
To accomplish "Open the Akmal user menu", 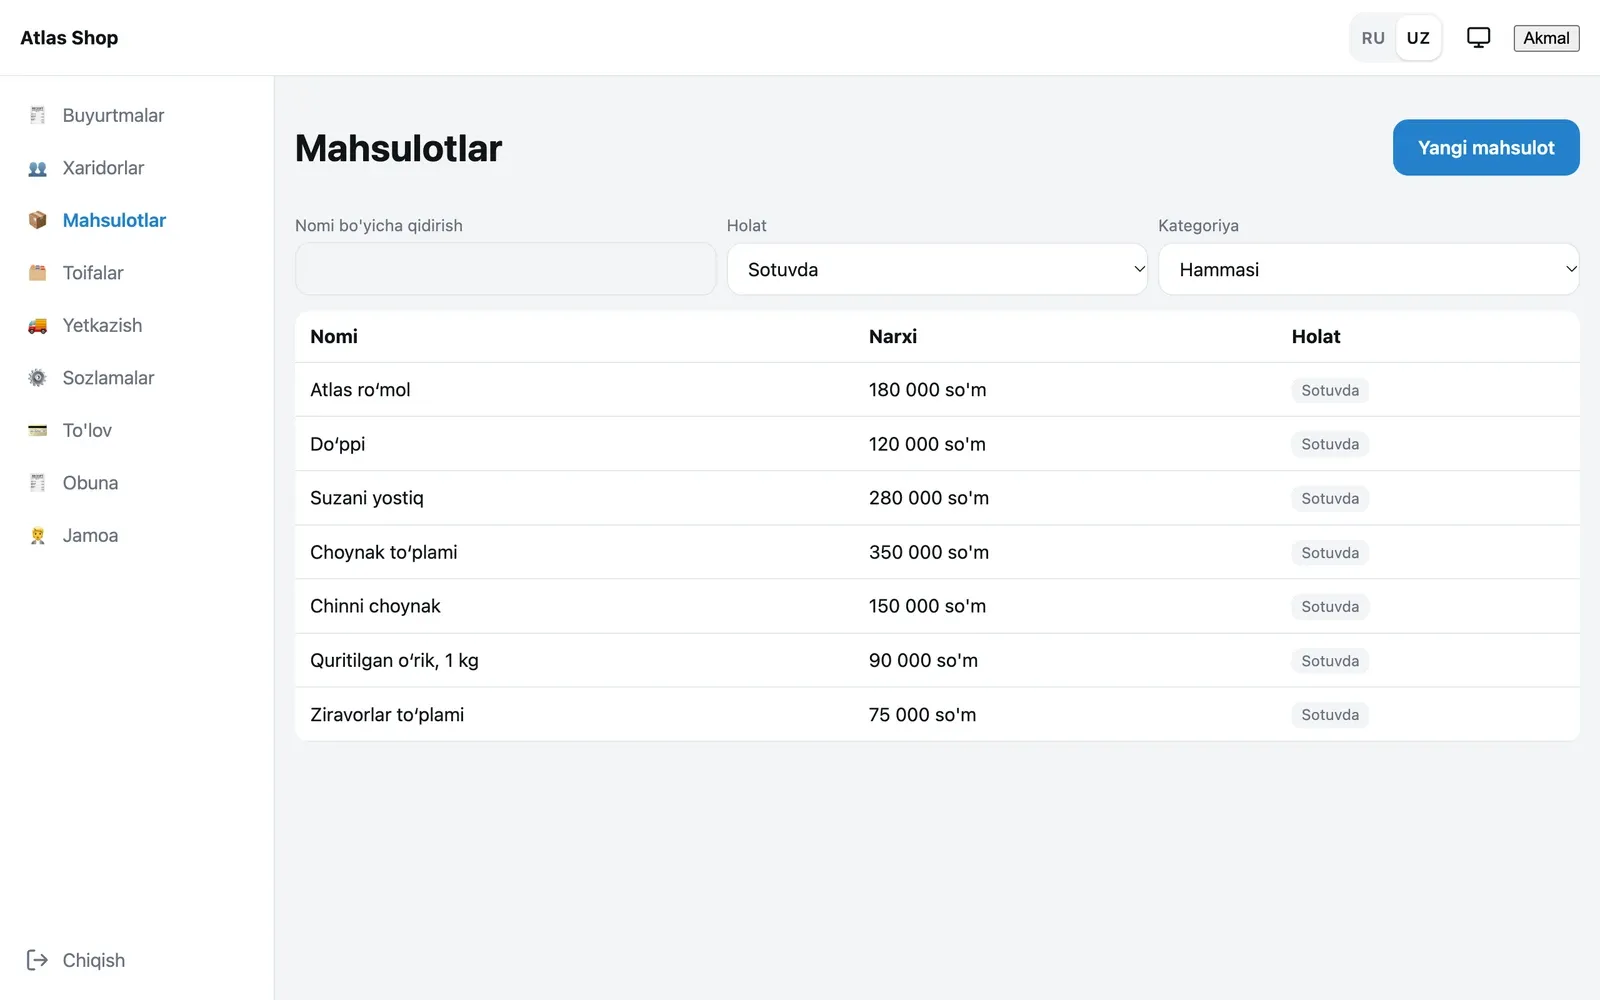I will pos(1546,38).
